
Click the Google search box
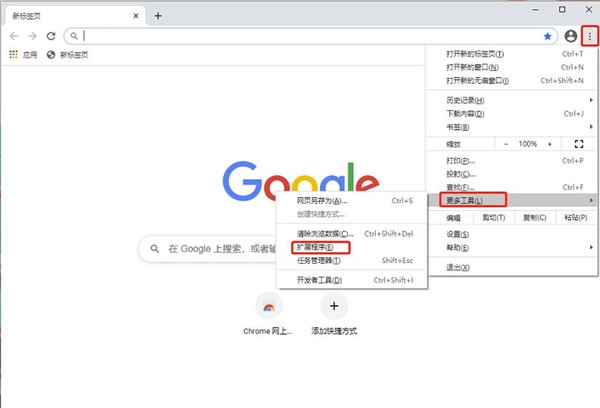coord(209,249)
